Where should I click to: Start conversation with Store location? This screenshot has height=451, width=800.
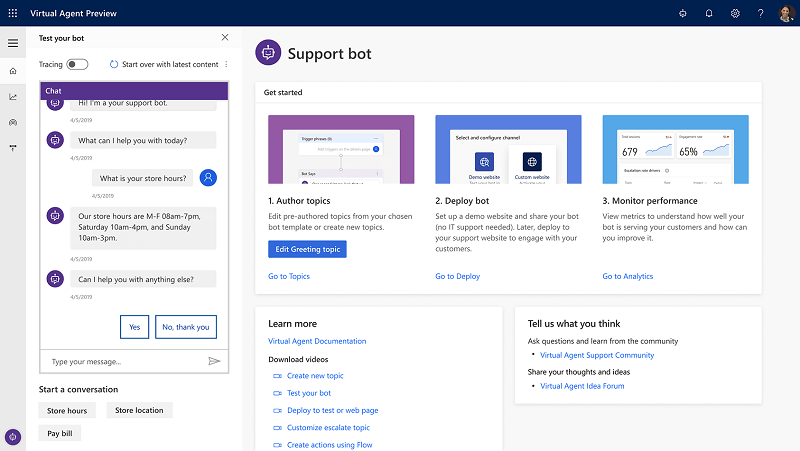click(x=139, y=410)
